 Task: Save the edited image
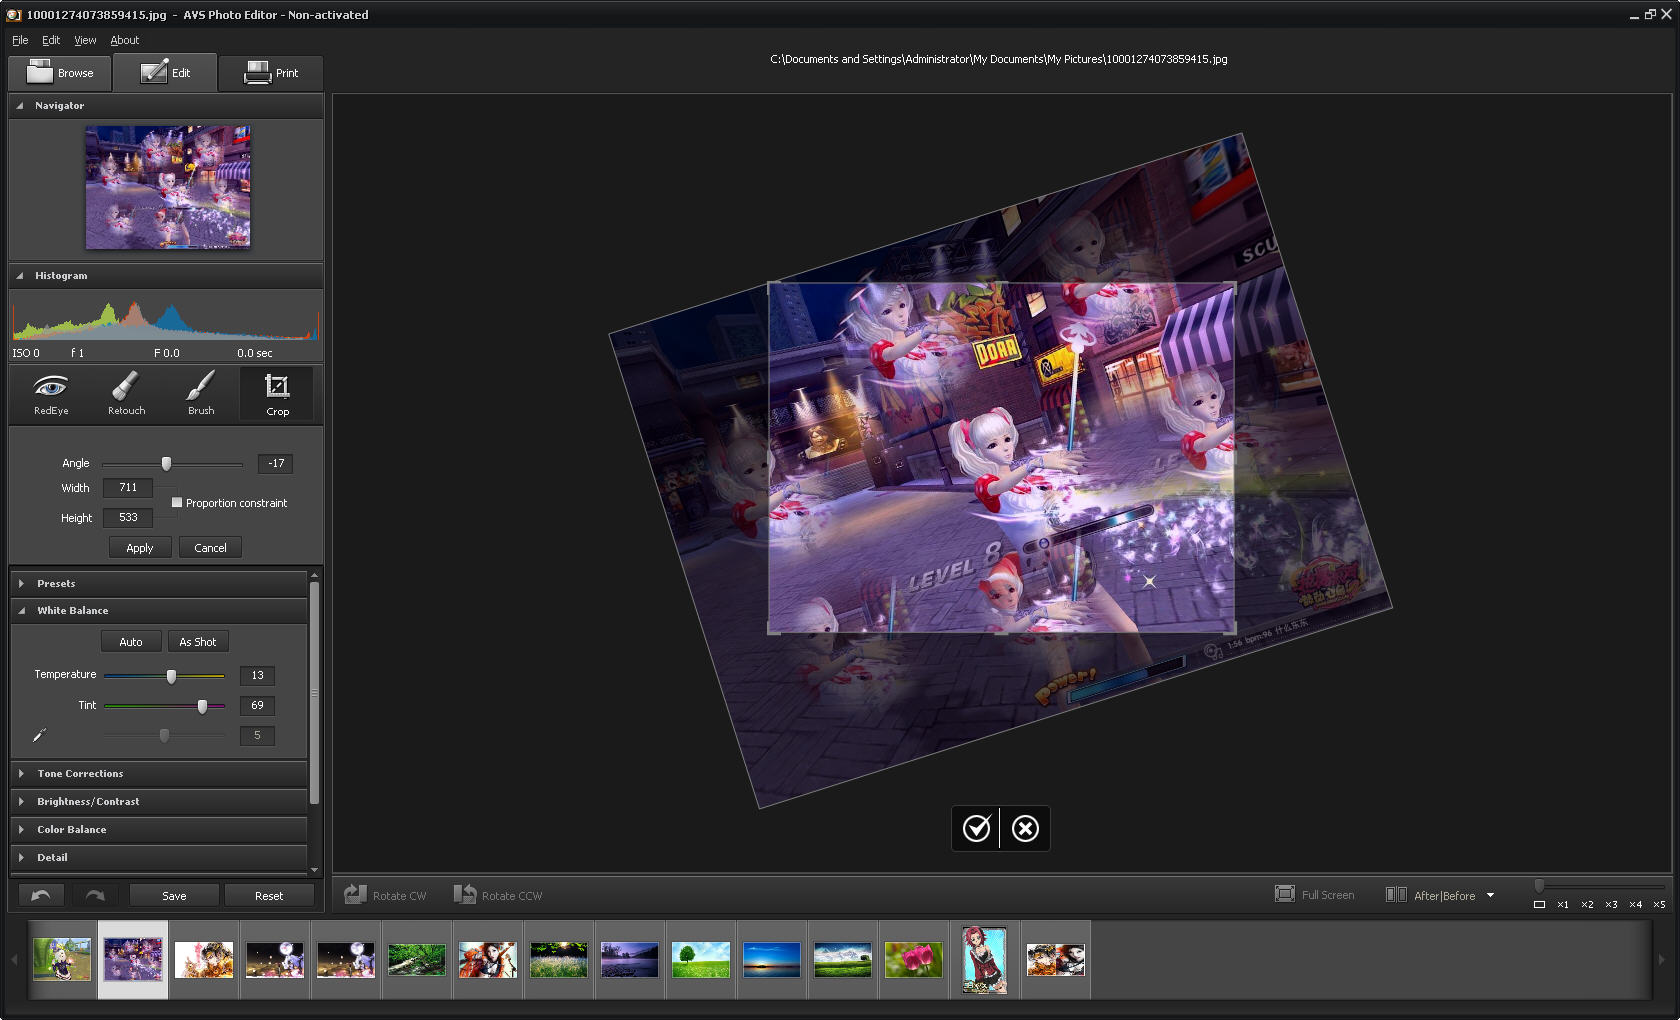click(x=174, y=896)
